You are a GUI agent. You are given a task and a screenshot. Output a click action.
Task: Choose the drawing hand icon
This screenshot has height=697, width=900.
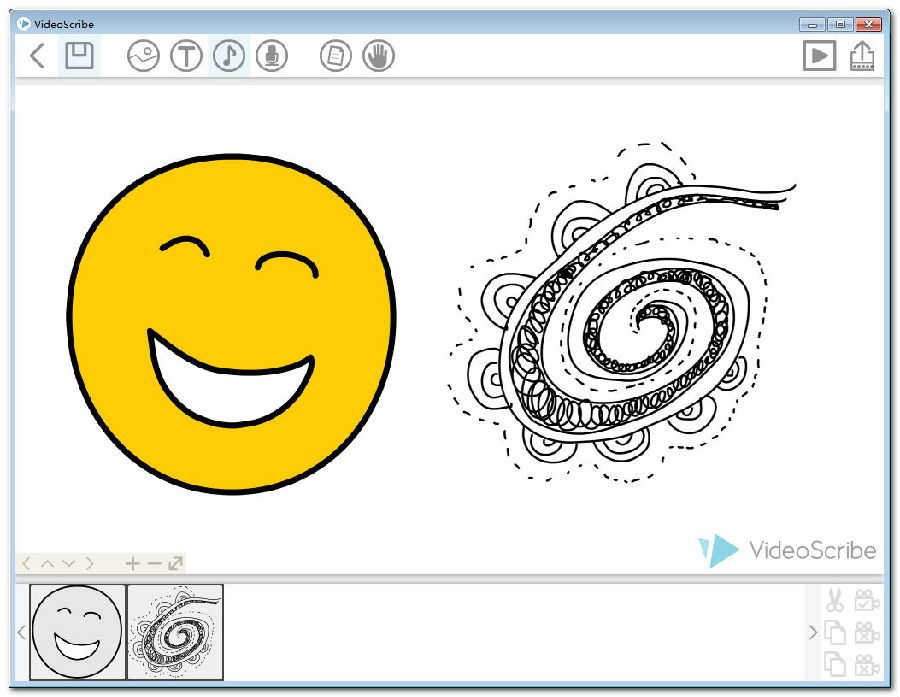(379, 56)
